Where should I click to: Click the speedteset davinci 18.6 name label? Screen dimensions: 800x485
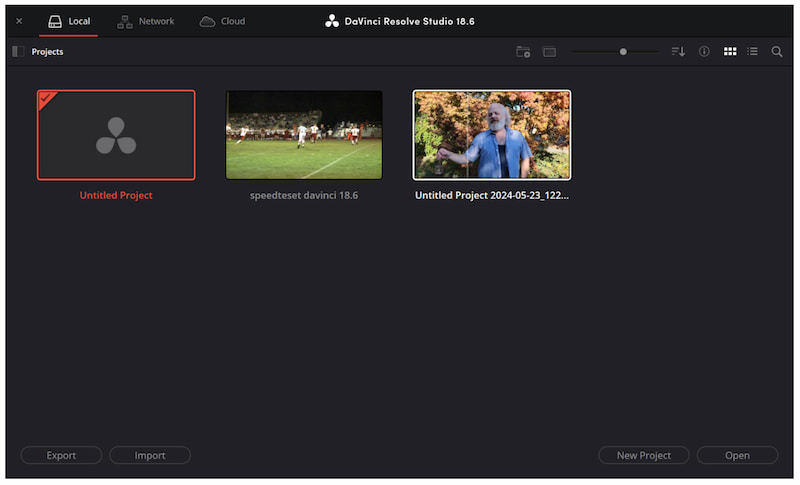[x=304, y=195]
